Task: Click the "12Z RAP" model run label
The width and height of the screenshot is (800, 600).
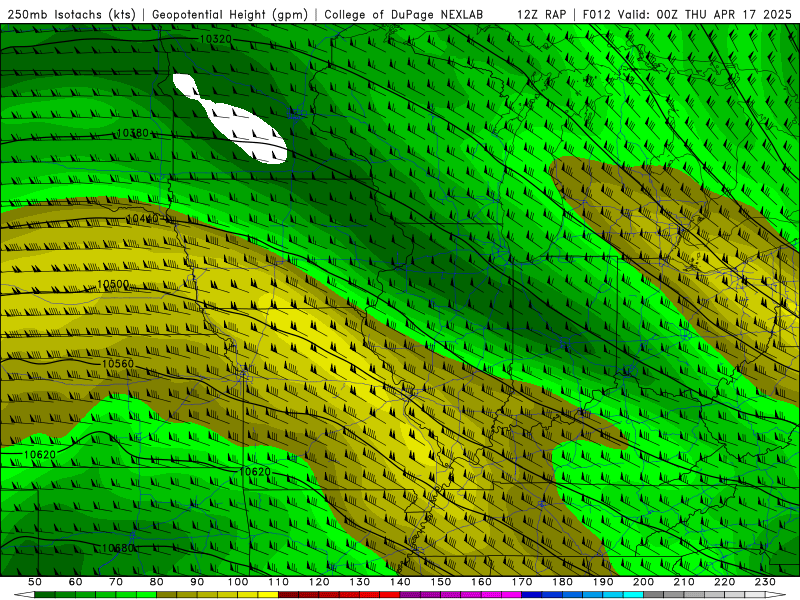Action: (x=541, y=14)
